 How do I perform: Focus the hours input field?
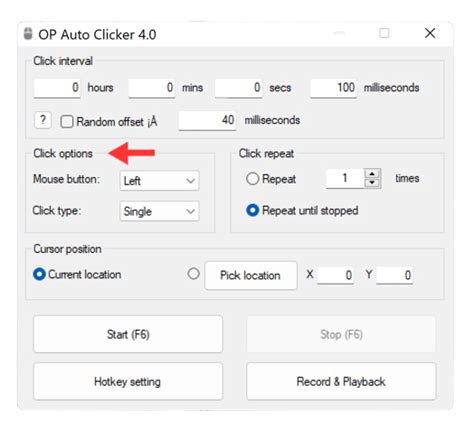[x=57, y=88]
